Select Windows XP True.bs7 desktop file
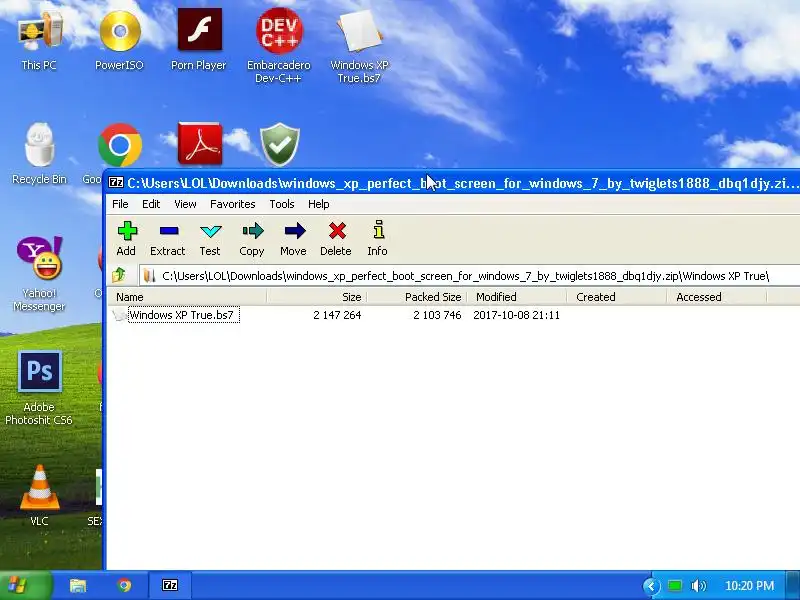The image size is (800, 600). click(x=359, y=46)
